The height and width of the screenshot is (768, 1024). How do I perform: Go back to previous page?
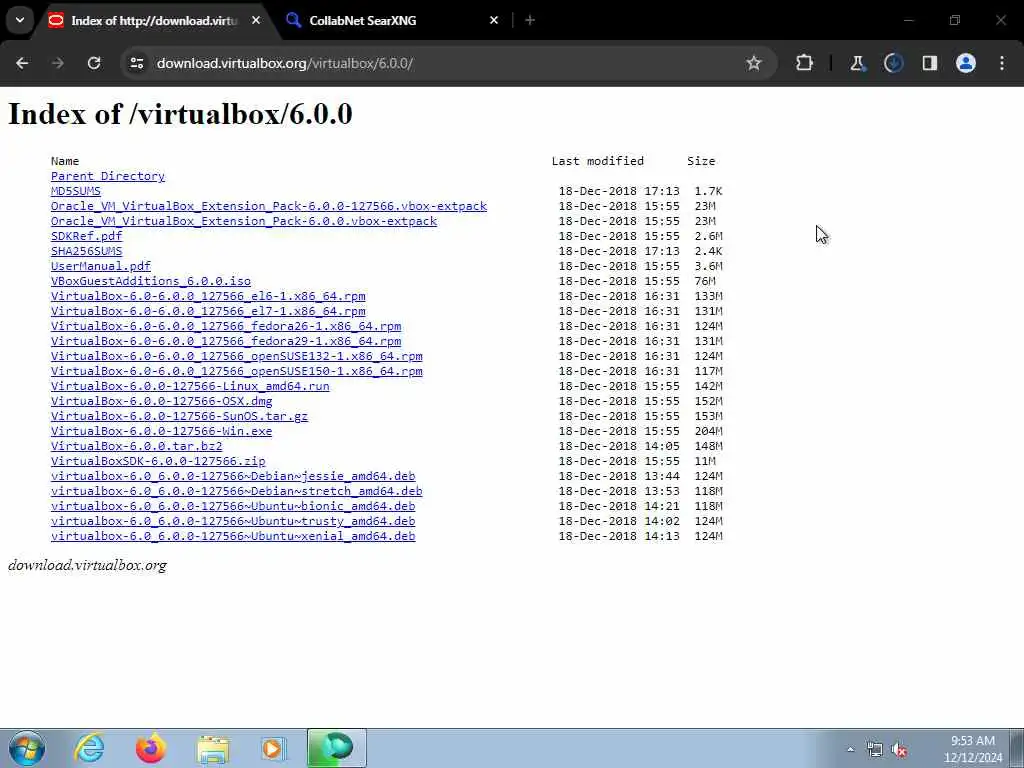coord(22,63)
